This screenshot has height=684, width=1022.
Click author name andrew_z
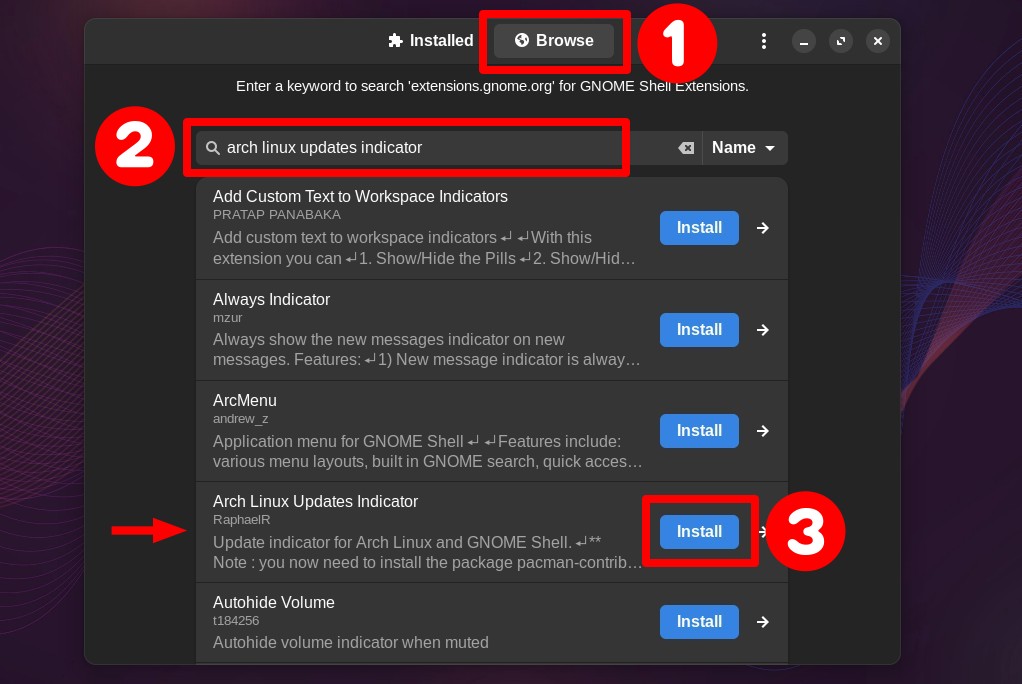pos(241,419)
